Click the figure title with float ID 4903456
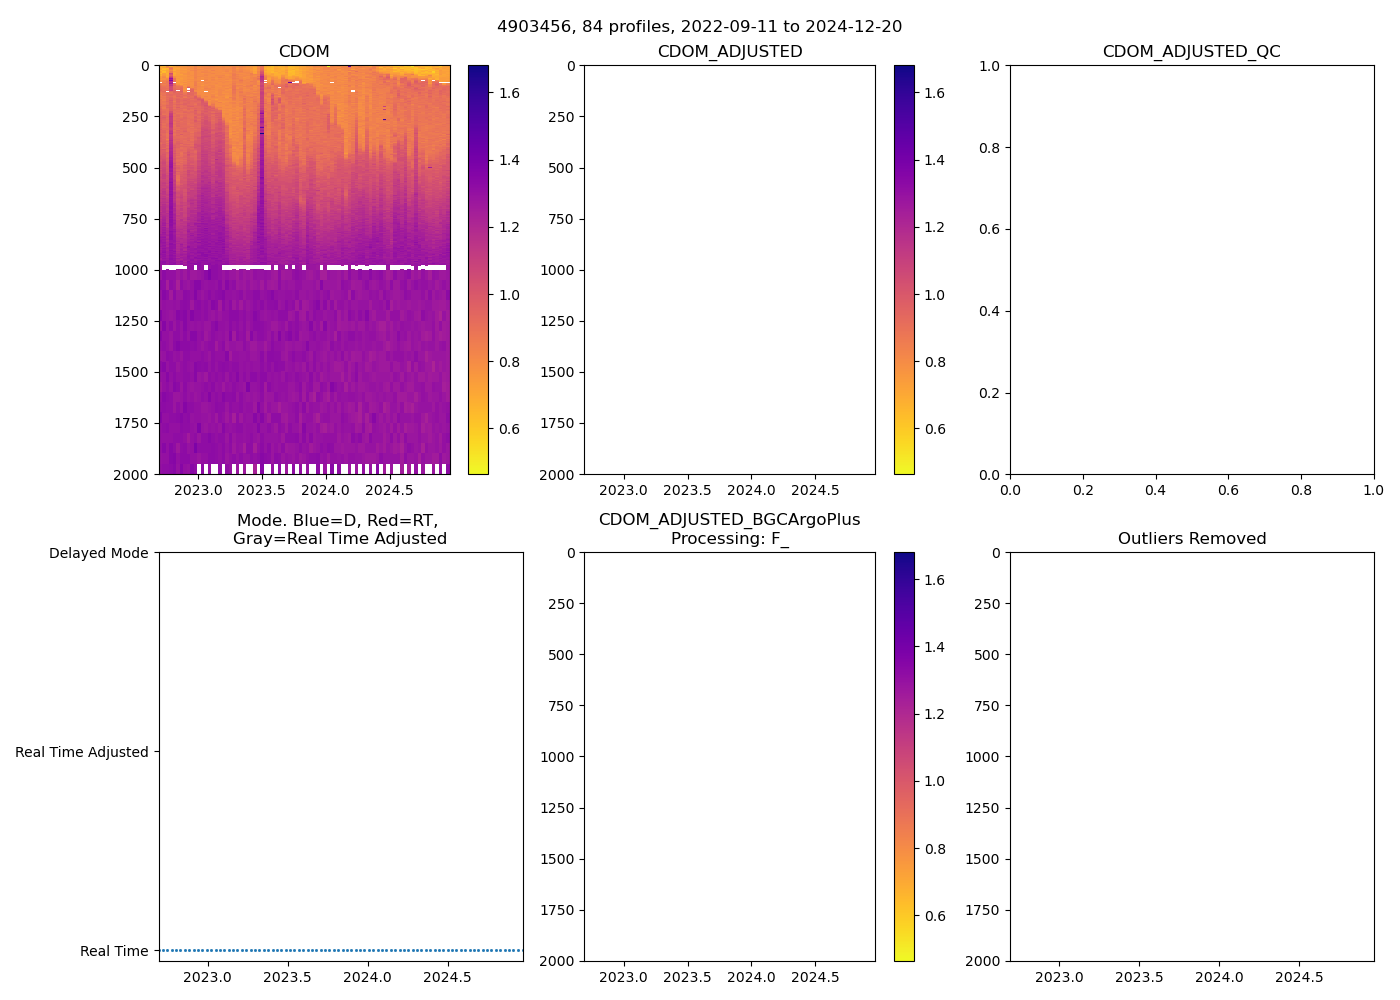Image resolution: width=1400 pixels, height=1000 pixels. pos(699,26)
